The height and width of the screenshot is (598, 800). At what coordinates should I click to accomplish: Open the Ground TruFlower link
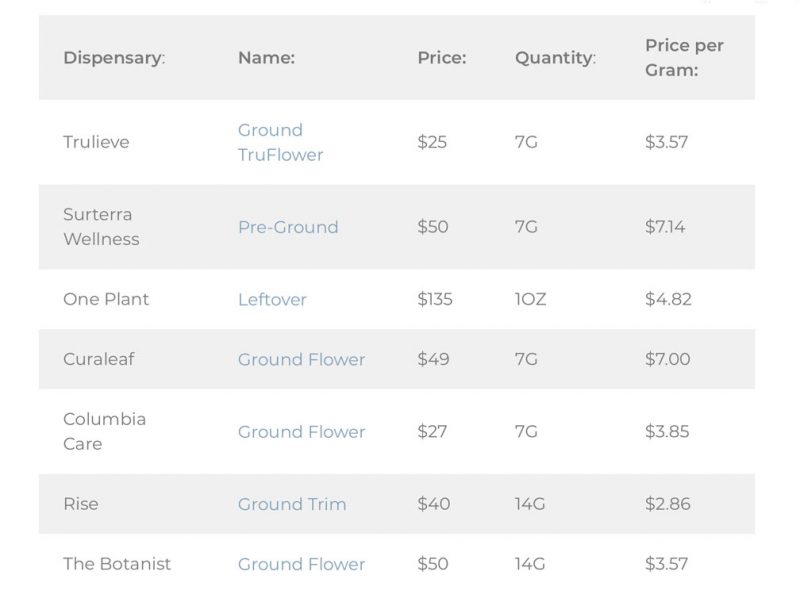(x=280, y=142)
